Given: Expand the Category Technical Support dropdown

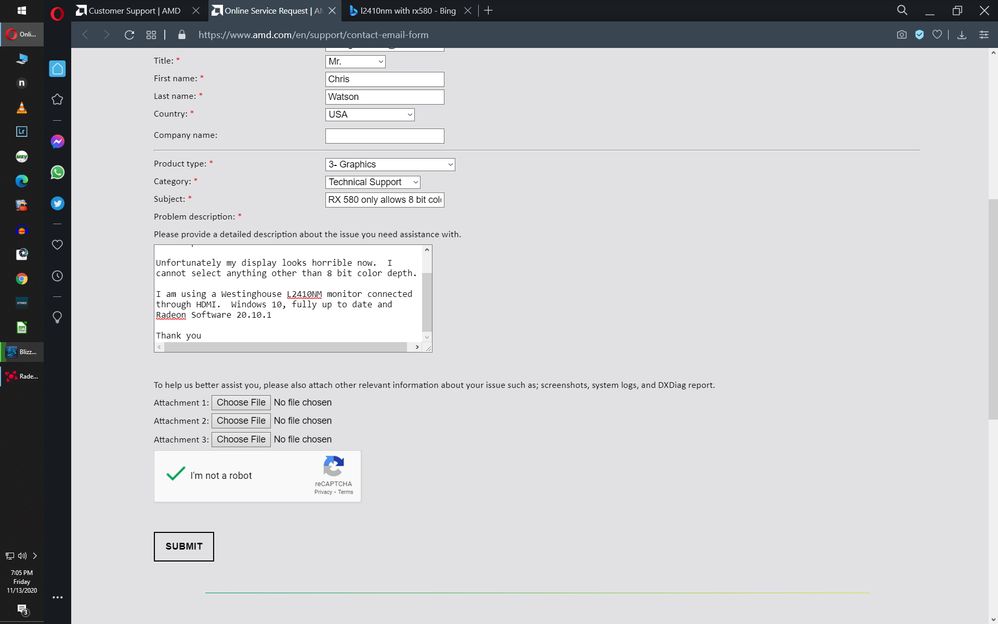Looking at the screenshot, I should [x=373, y=182].
